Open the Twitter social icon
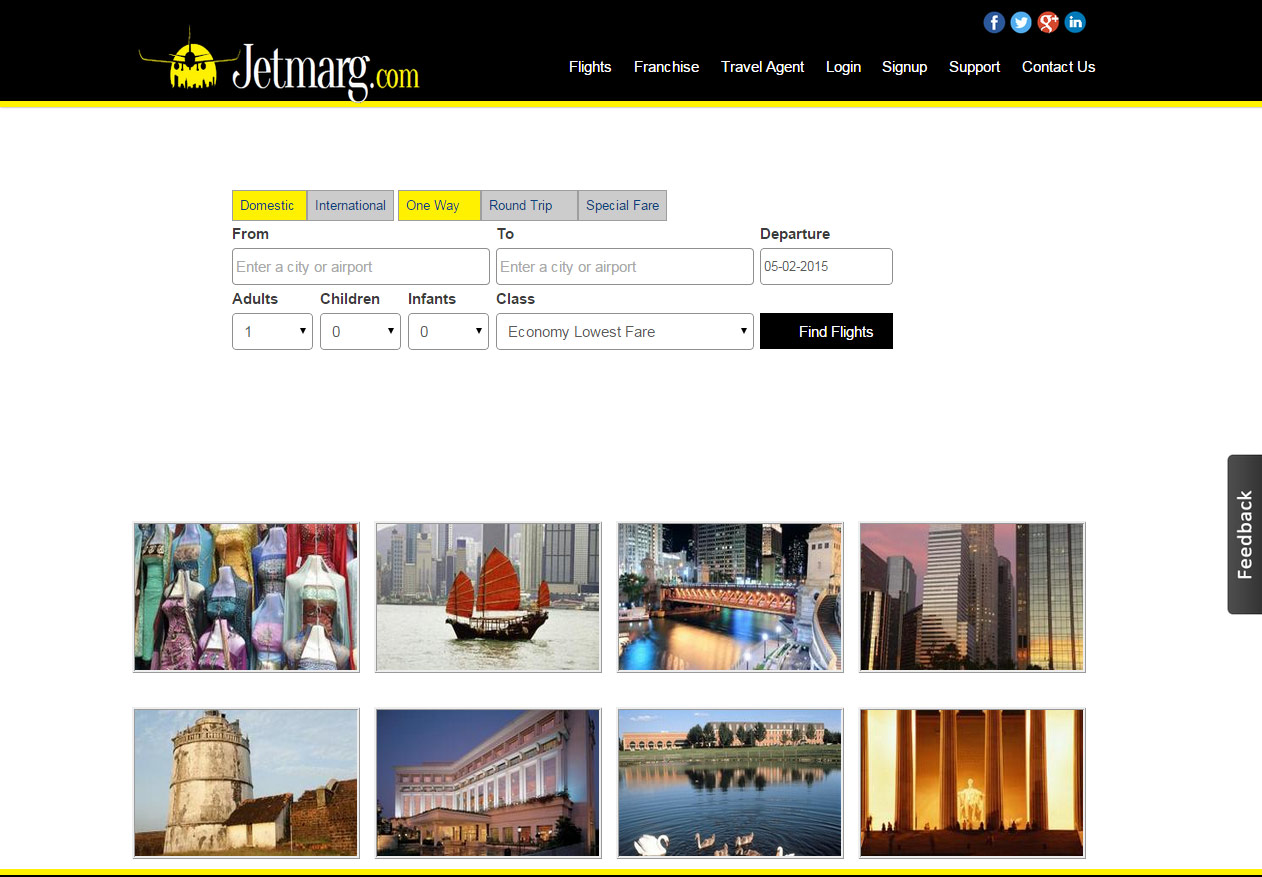Image resolution: width=1262 pixels, height=877 pixels. 1021,22
